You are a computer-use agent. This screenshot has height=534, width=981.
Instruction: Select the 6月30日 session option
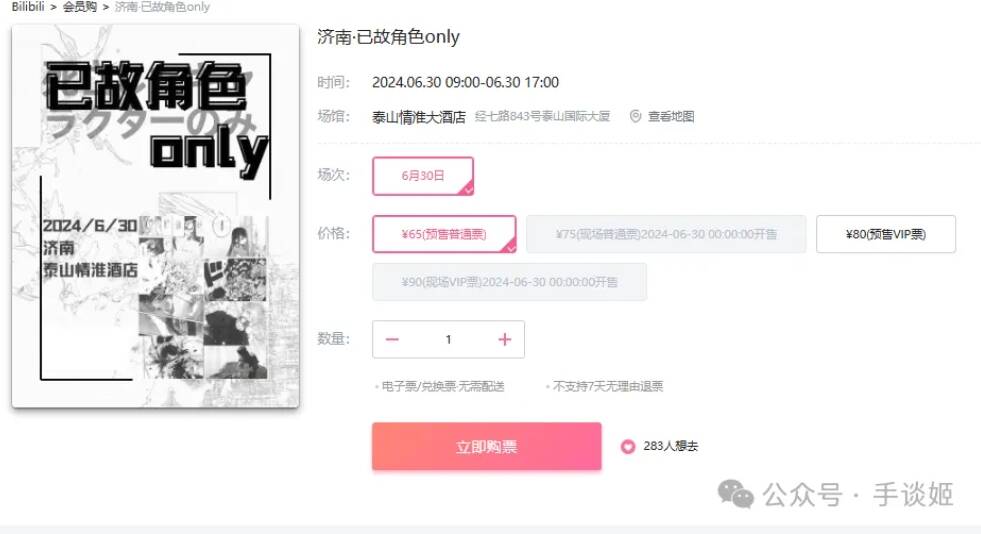[423, 176]
